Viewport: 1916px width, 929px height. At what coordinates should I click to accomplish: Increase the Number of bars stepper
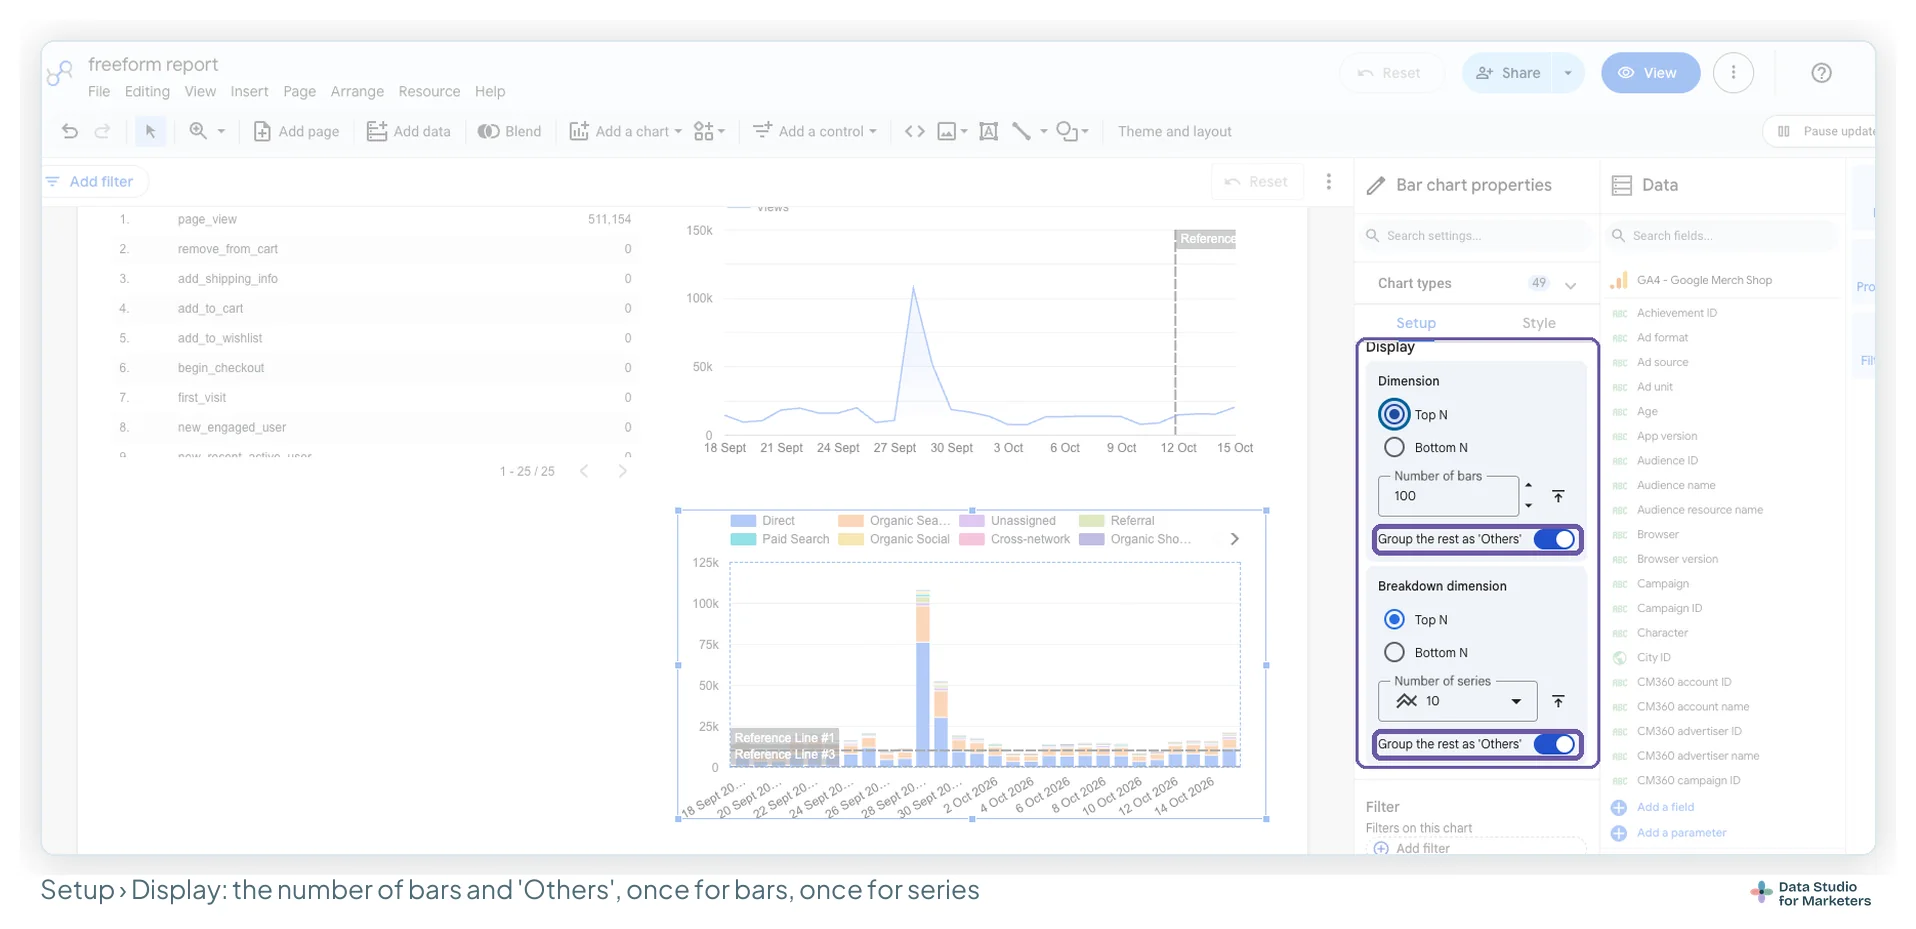tap(1528, 485)
